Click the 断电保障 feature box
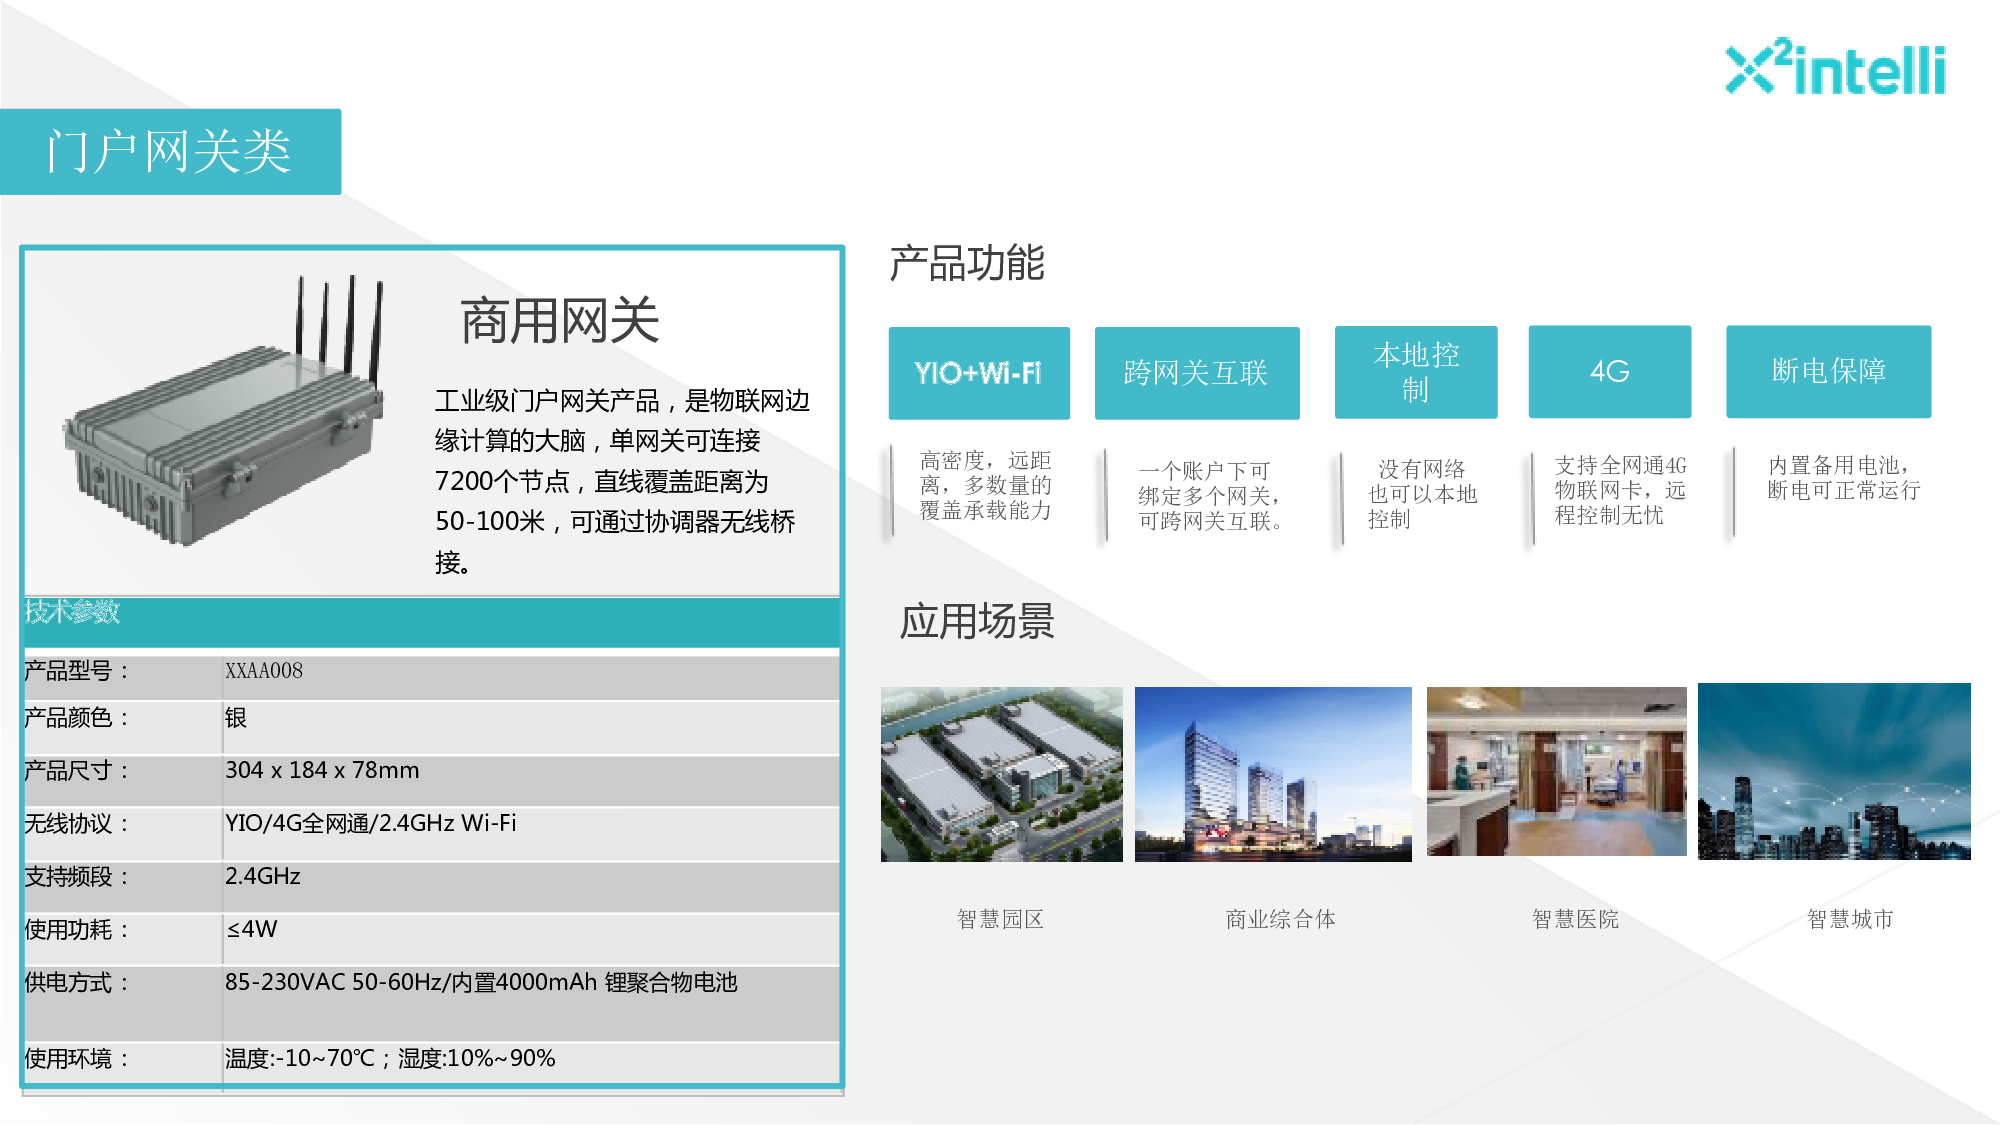 point(1828,372)
